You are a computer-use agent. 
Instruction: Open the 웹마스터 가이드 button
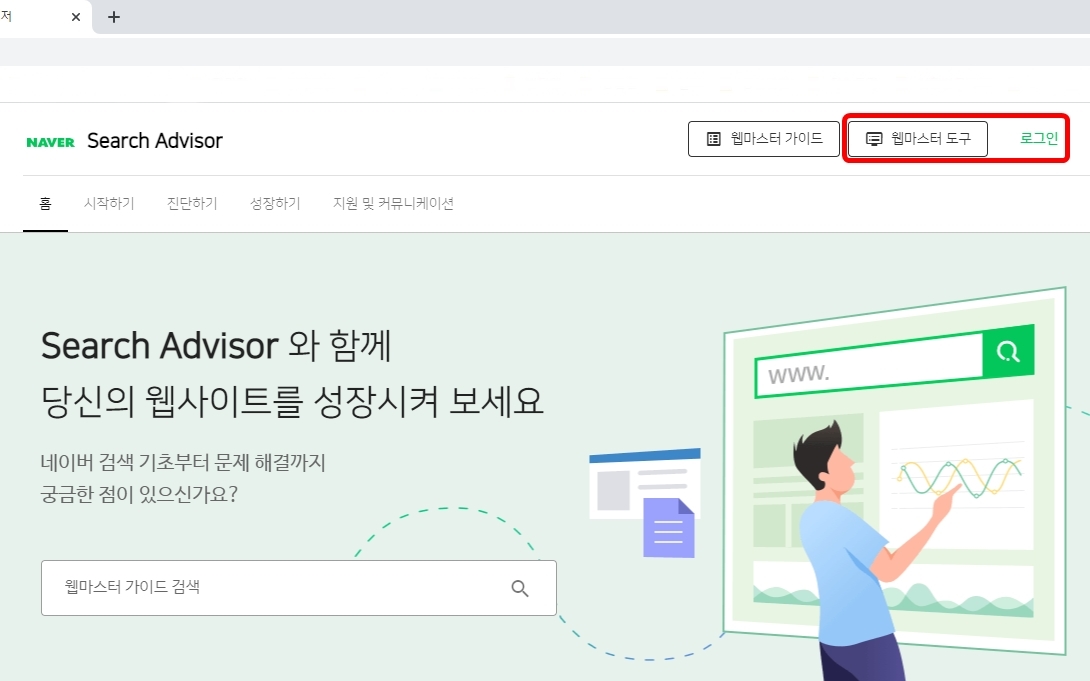(764, 139)
